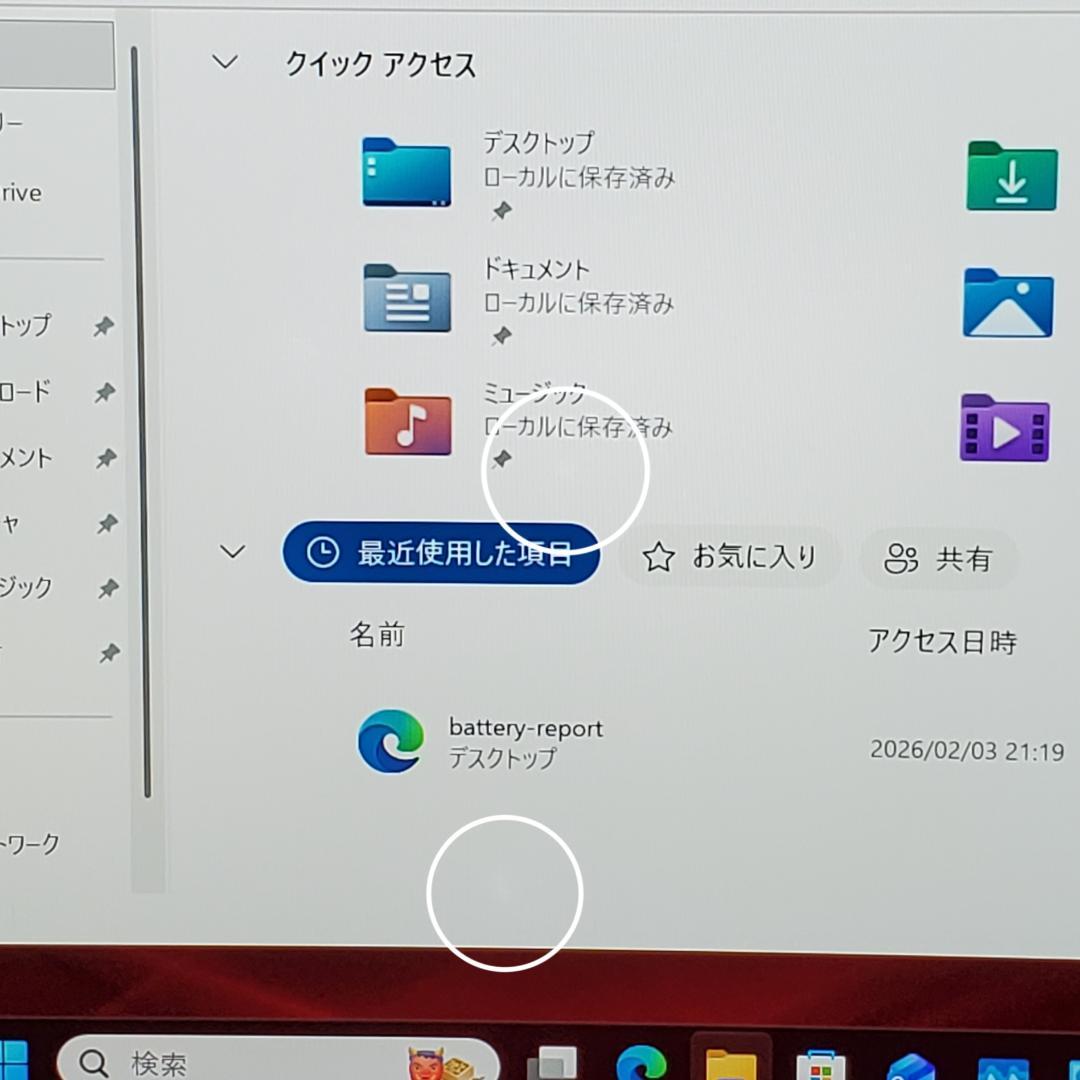The height and width of the screenshot is (1080, 1080).
Task: Open the ドキュメント folder icon
Action: click(x=406, y=298)
